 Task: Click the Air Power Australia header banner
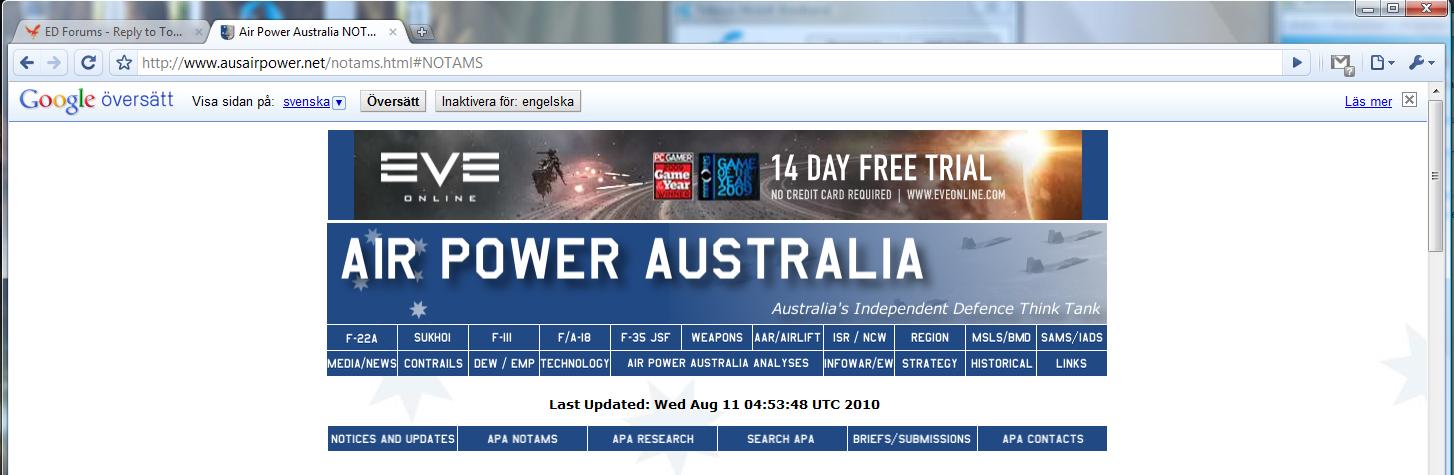tap(717, 273)
